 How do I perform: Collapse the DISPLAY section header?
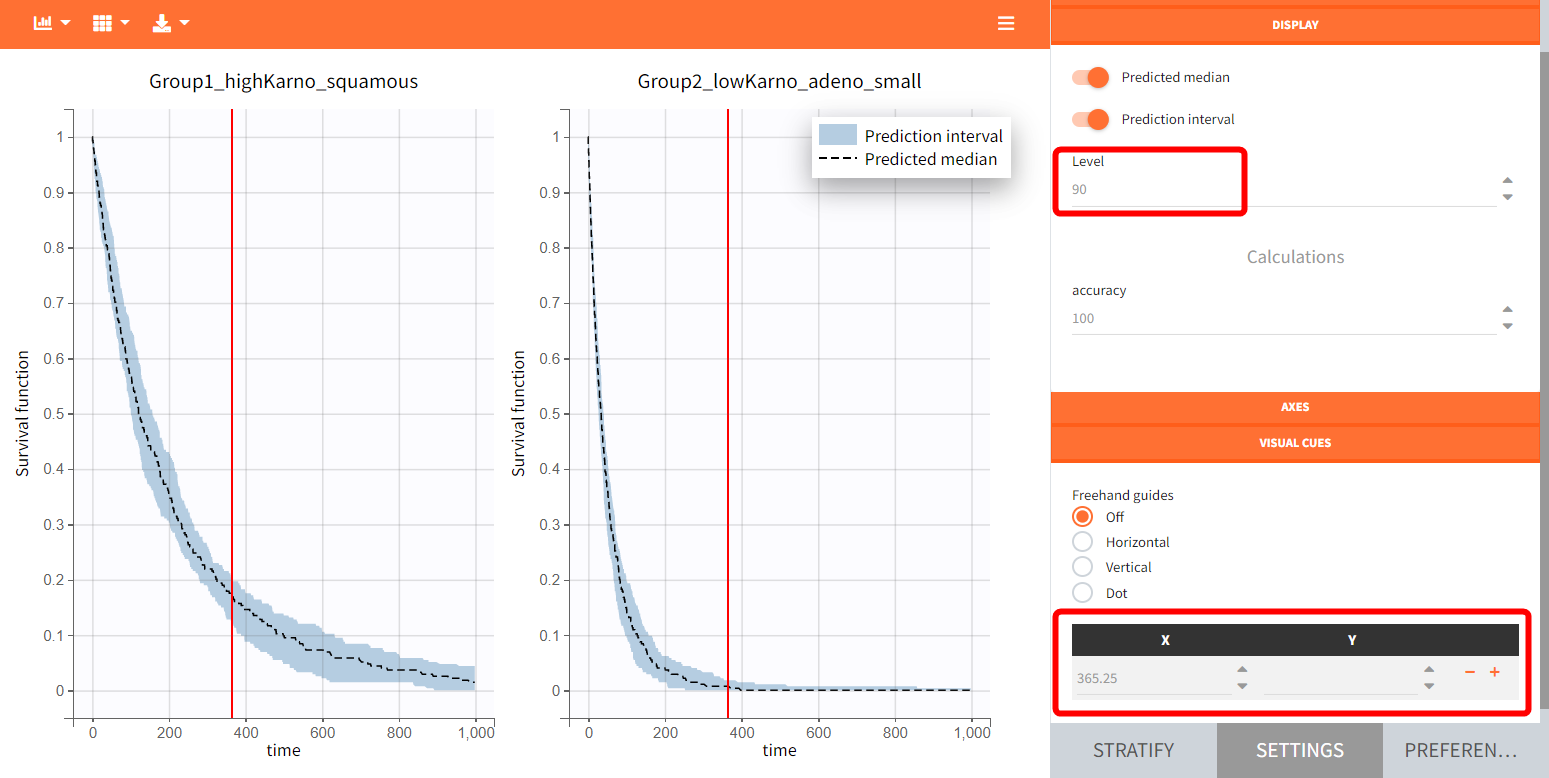point(1295,25)
